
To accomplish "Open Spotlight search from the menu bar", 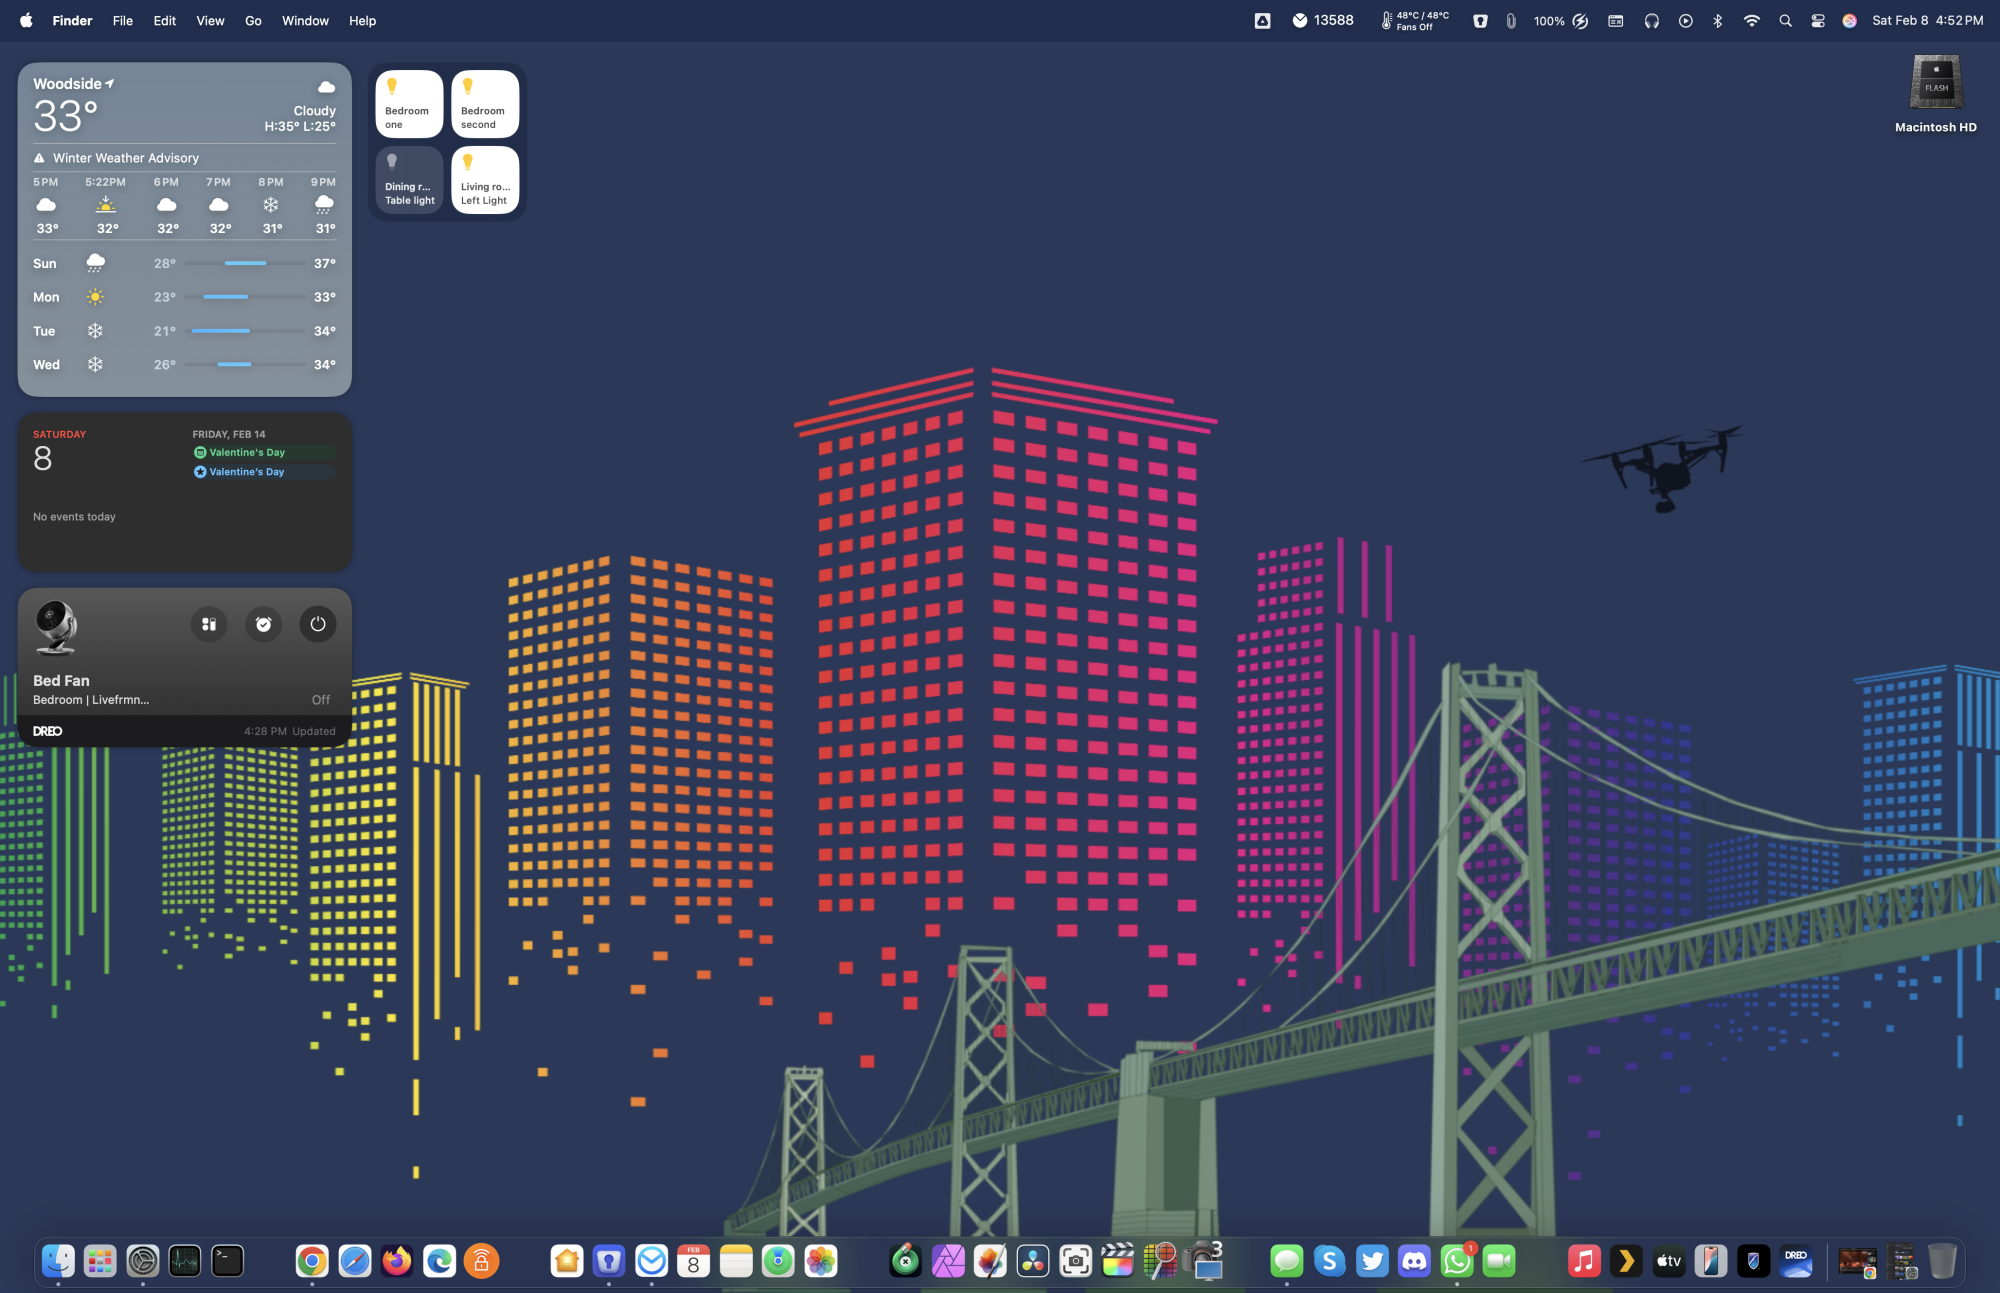I will [1786, 20].
